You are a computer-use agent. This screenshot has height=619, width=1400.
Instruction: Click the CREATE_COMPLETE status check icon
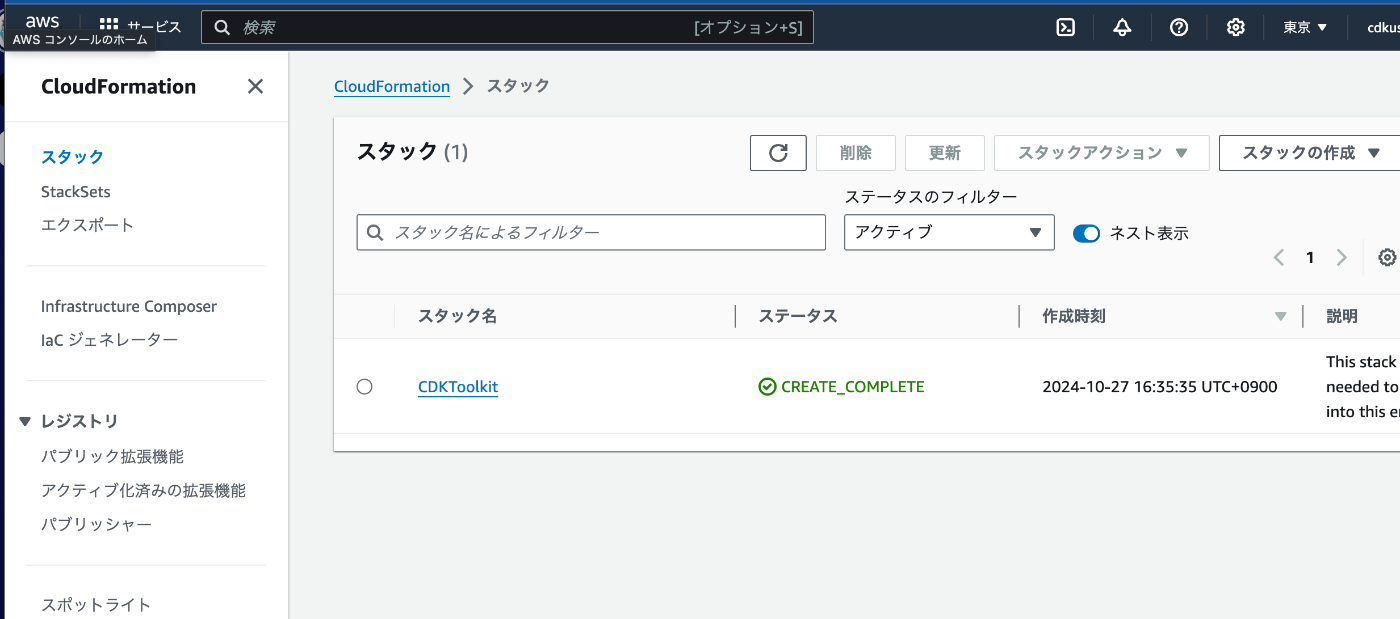tap(767, 387)
